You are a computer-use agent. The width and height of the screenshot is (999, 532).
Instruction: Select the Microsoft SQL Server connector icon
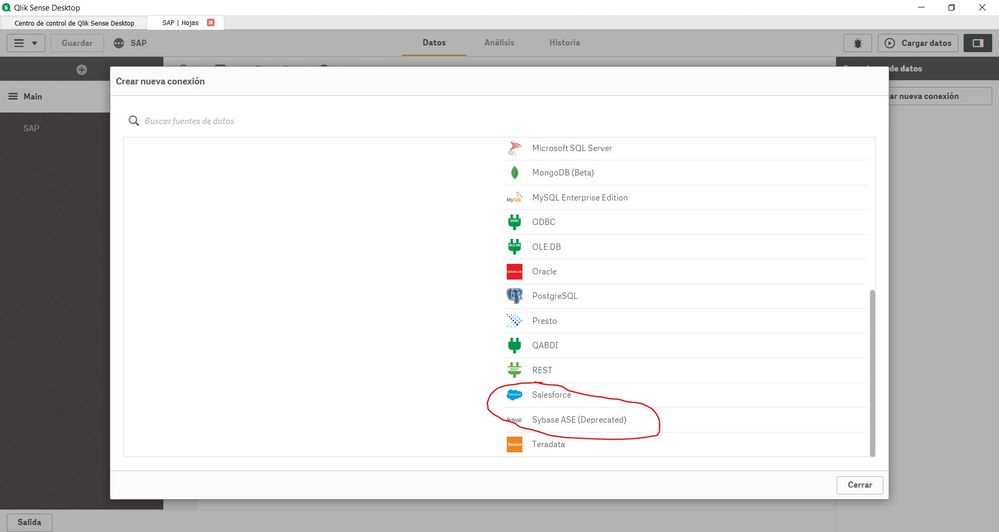514,148
